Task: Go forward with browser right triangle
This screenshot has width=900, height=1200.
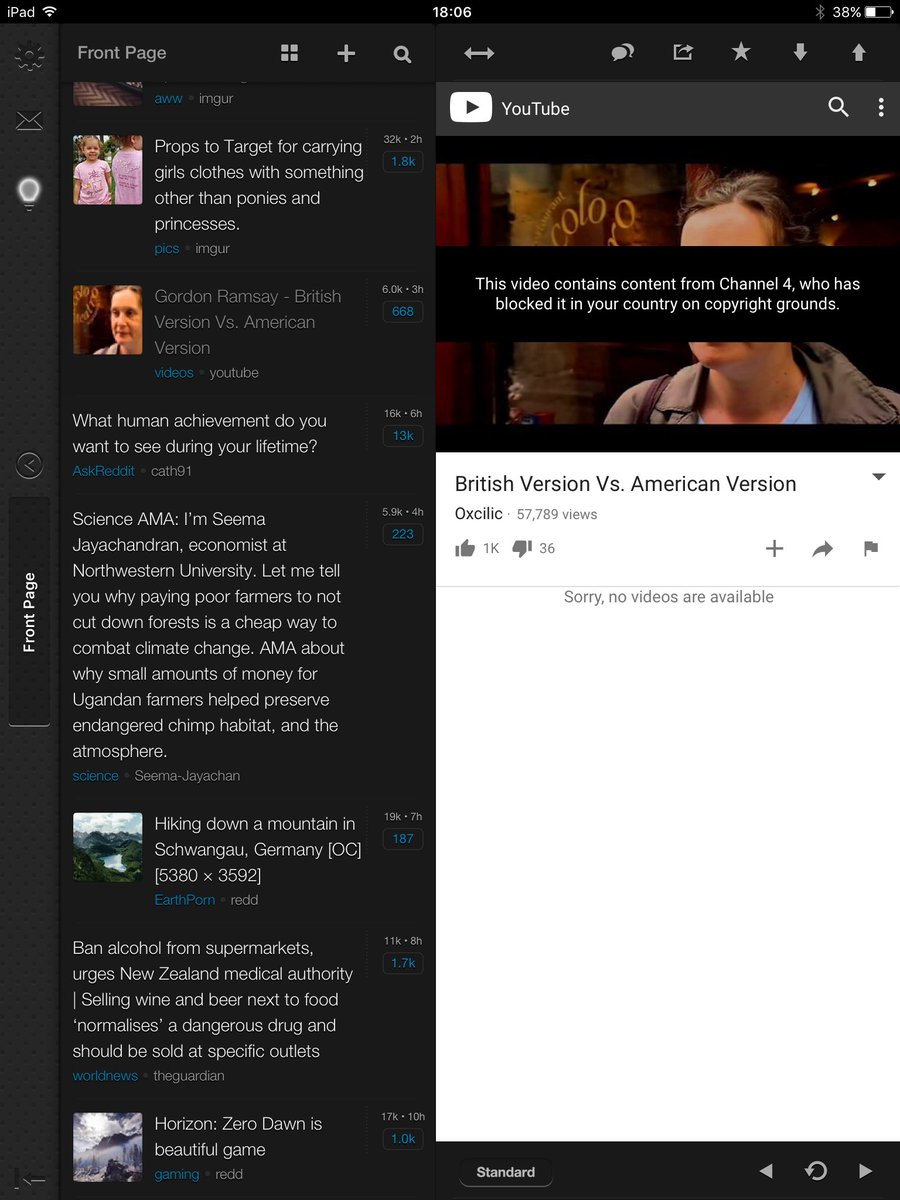Action: point(866,1171)
